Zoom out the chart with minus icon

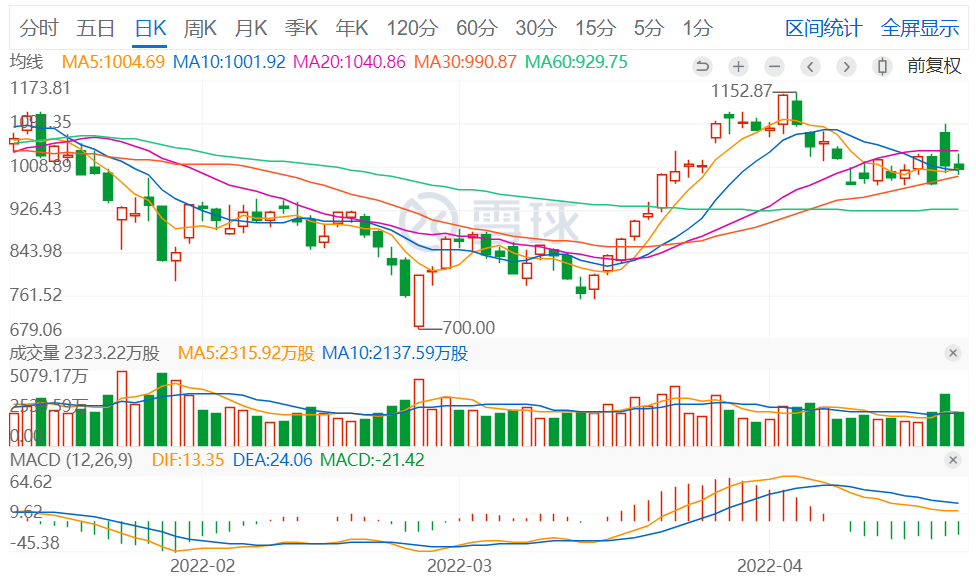coord(774,67)
